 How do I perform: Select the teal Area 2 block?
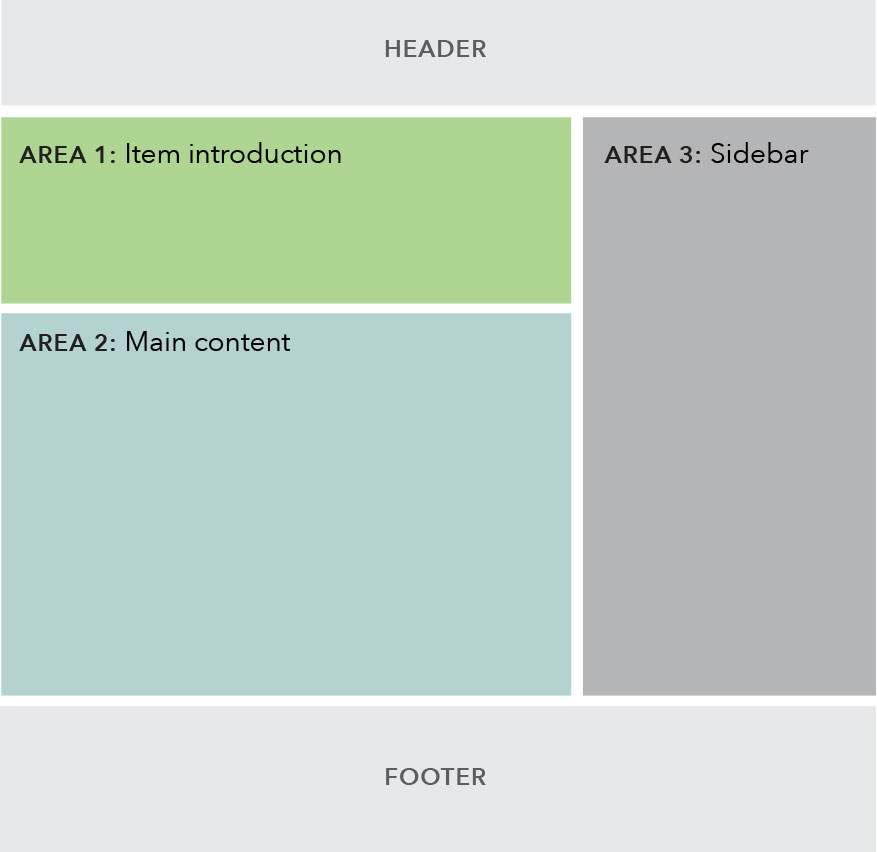(286, 505)
